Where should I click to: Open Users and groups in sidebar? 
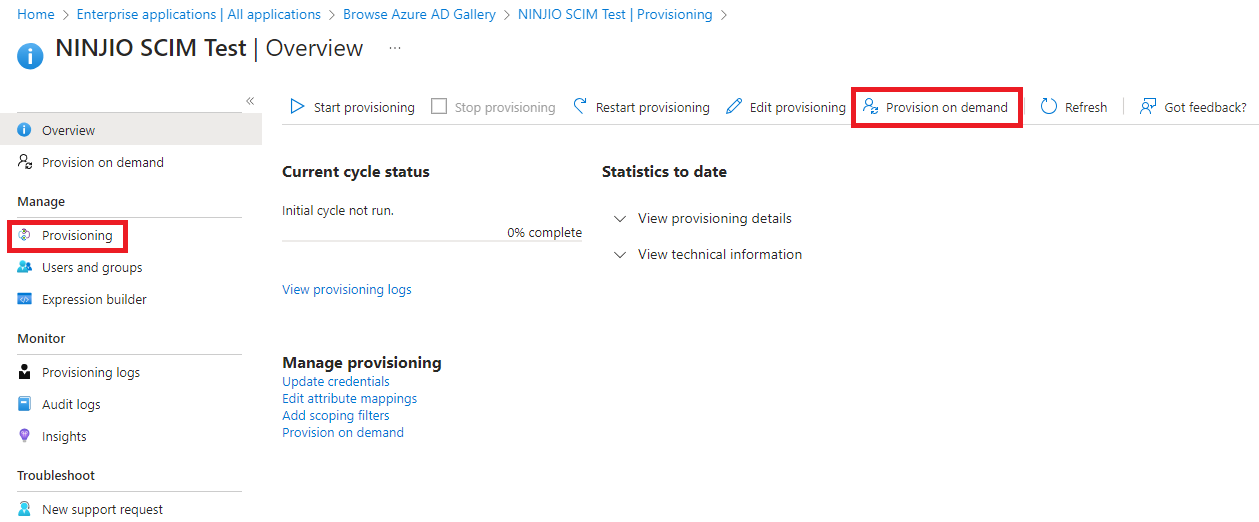coord(91,267)
